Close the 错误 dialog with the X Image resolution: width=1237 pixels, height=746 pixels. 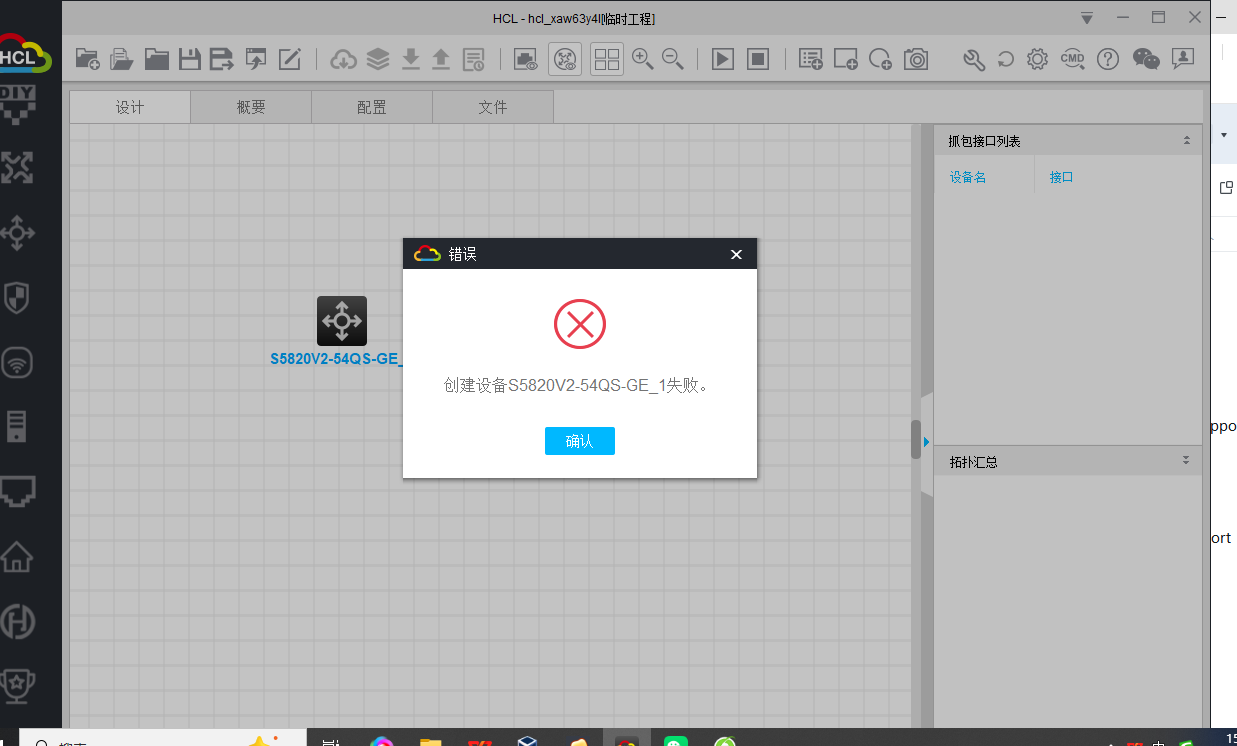coord(736,254)
